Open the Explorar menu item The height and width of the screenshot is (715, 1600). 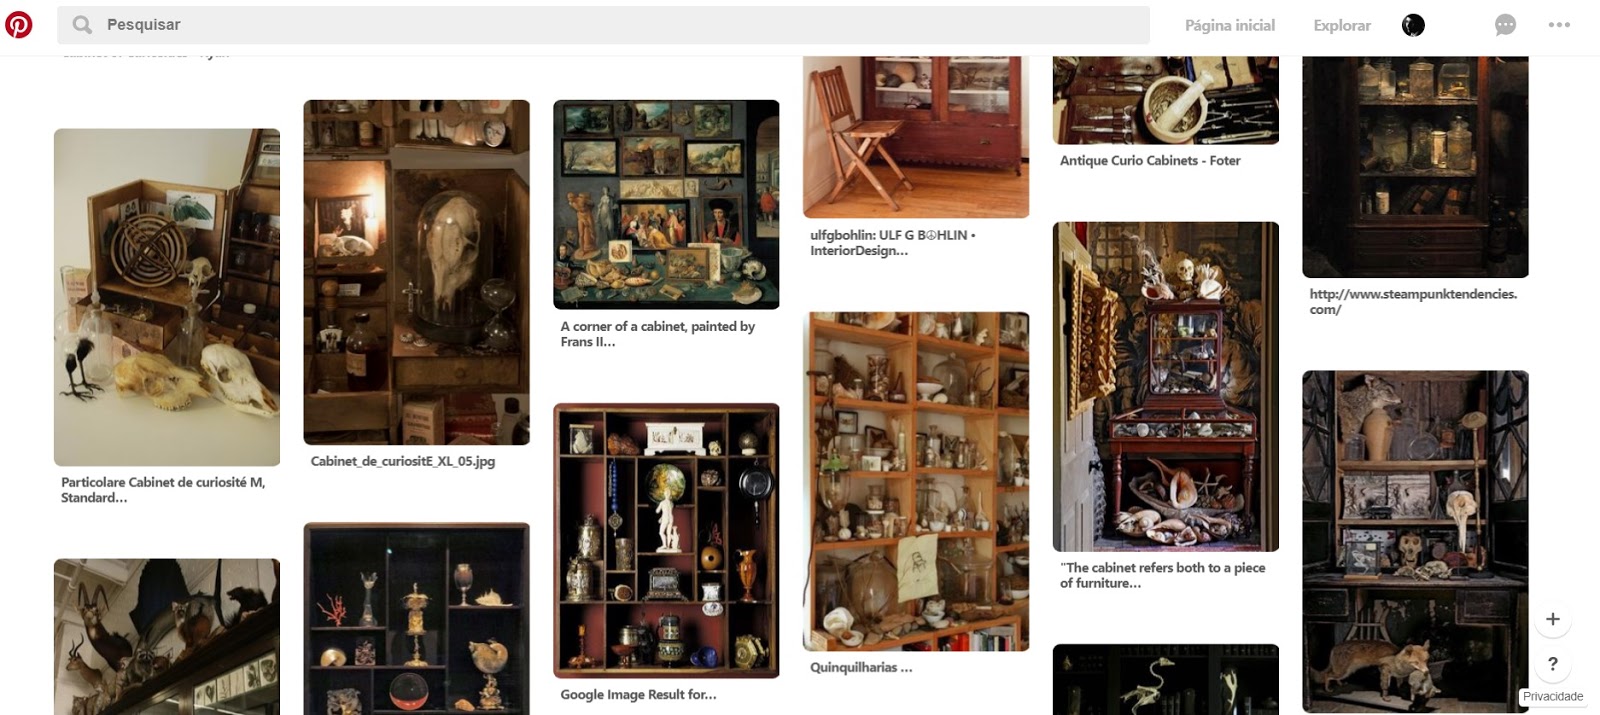pyautogui.click(x=1342, y=25)
